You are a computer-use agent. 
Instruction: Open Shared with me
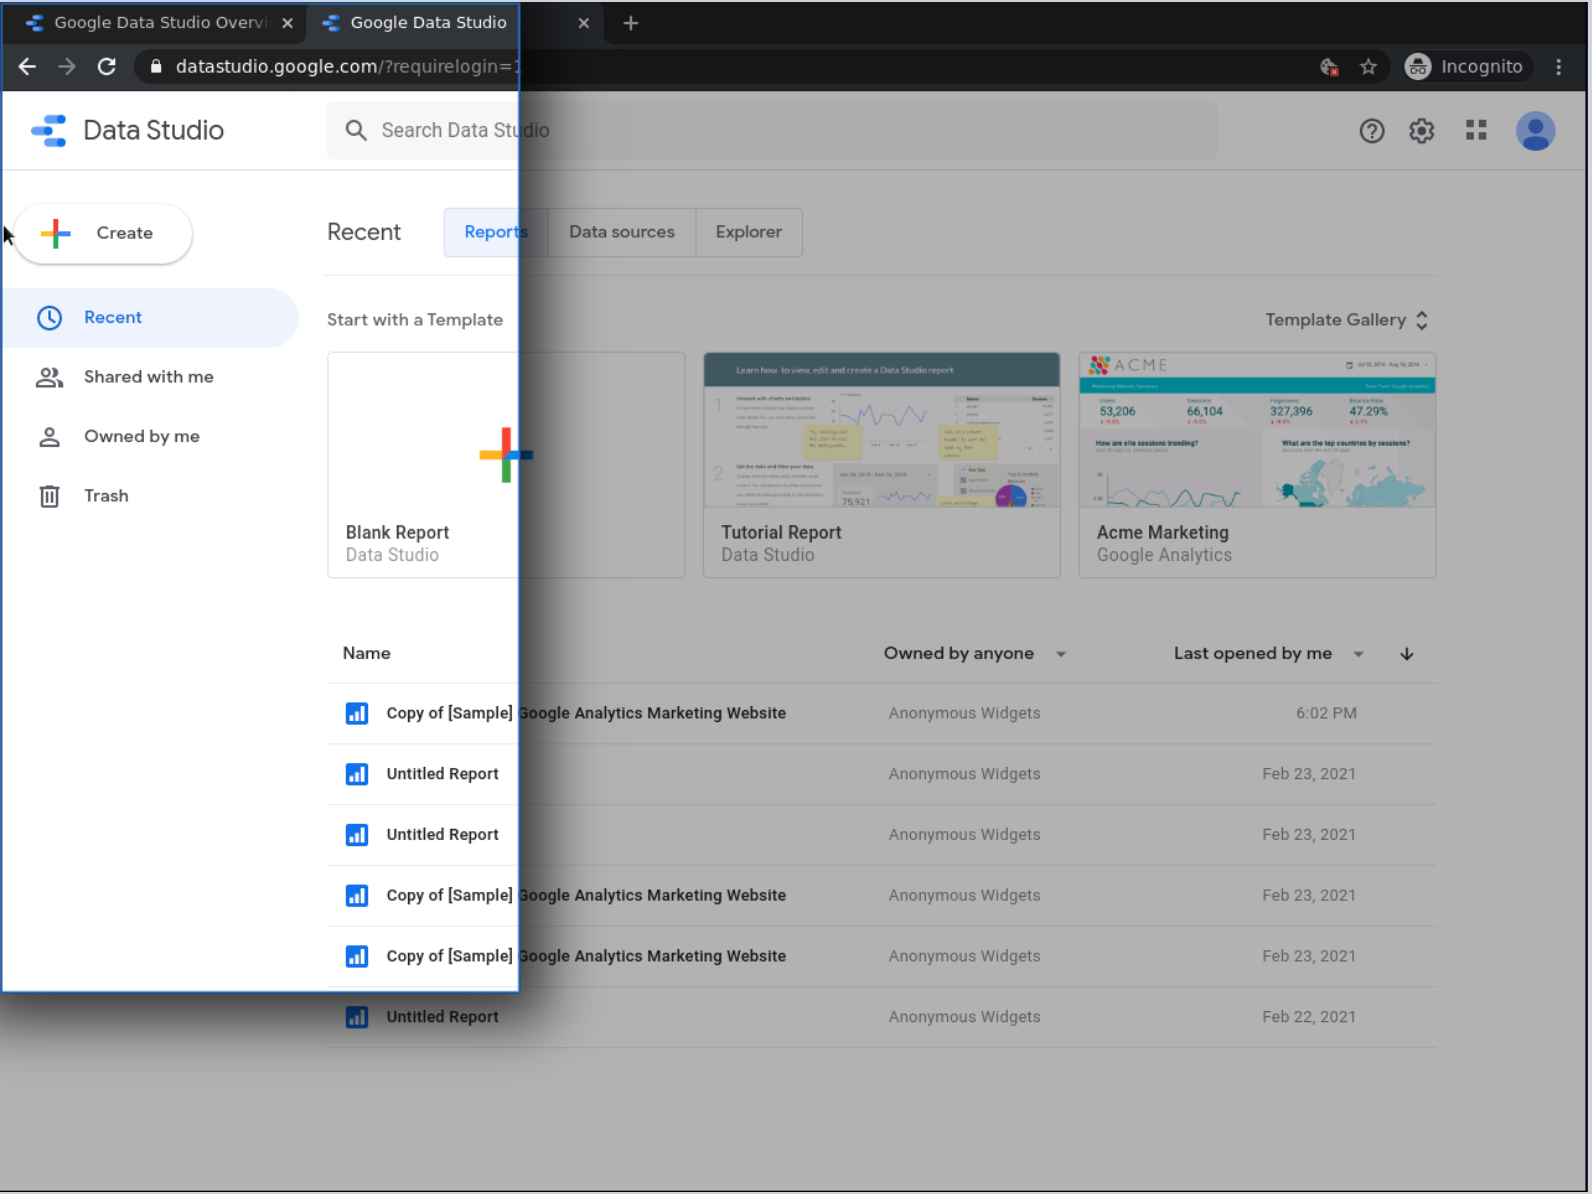tap(150, 377)
